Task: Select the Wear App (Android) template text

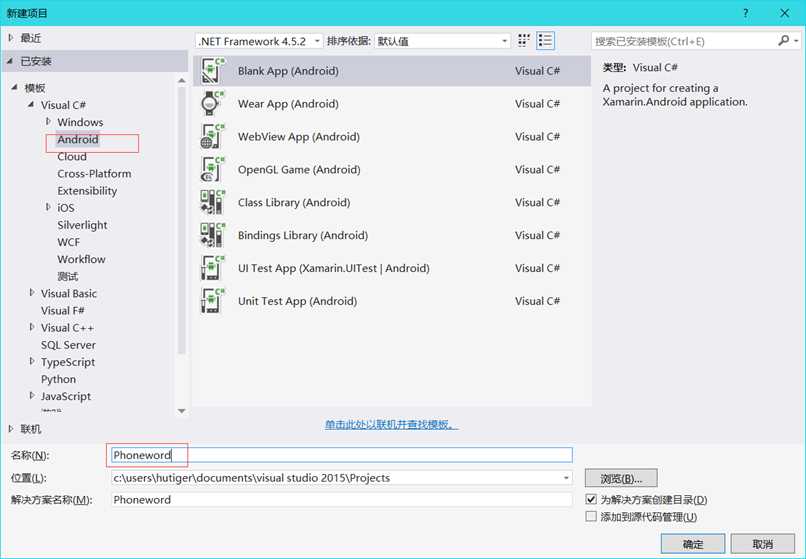Action: [x=288, y=104]
